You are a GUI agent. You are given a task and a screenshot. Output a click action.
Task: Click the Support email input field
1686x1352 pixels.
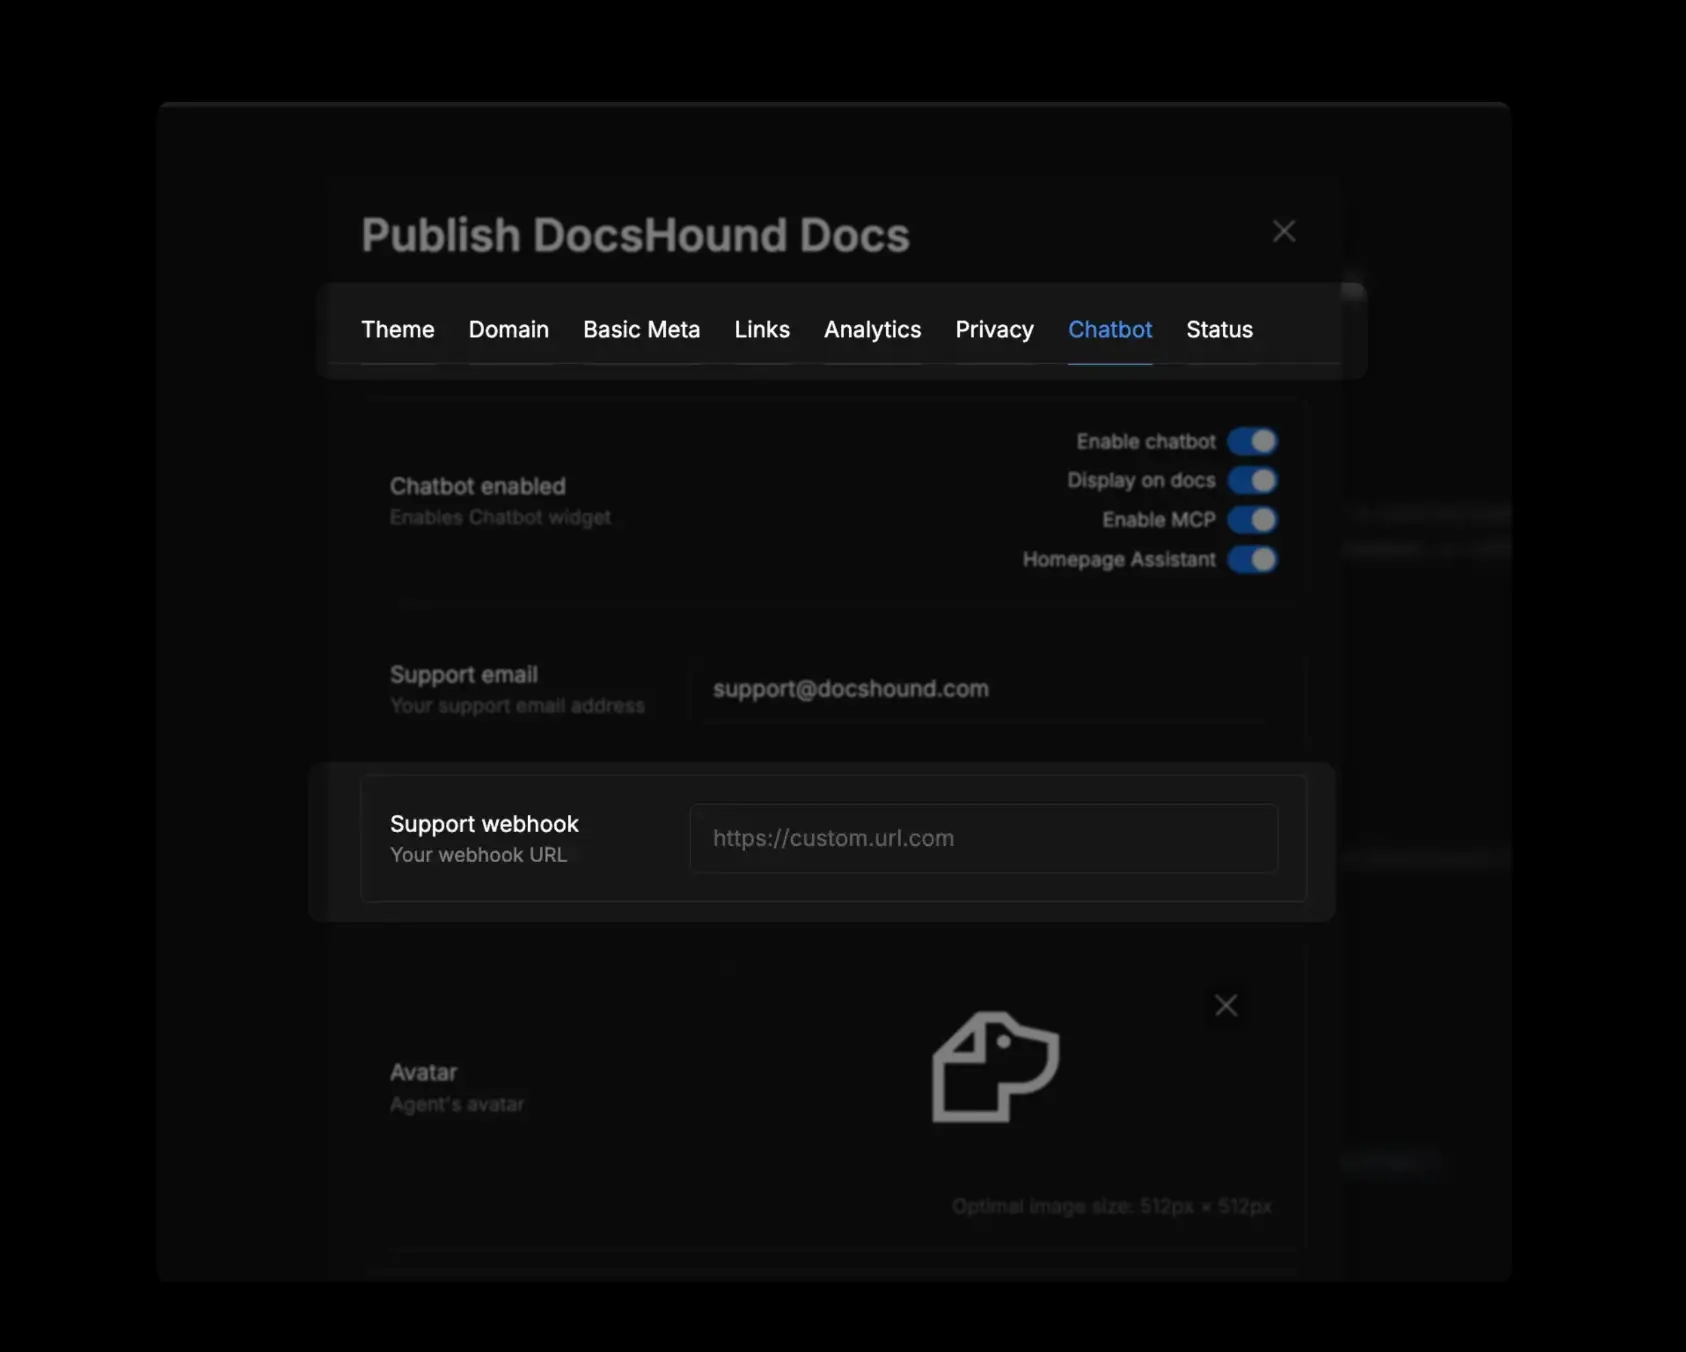pos(983,689)
